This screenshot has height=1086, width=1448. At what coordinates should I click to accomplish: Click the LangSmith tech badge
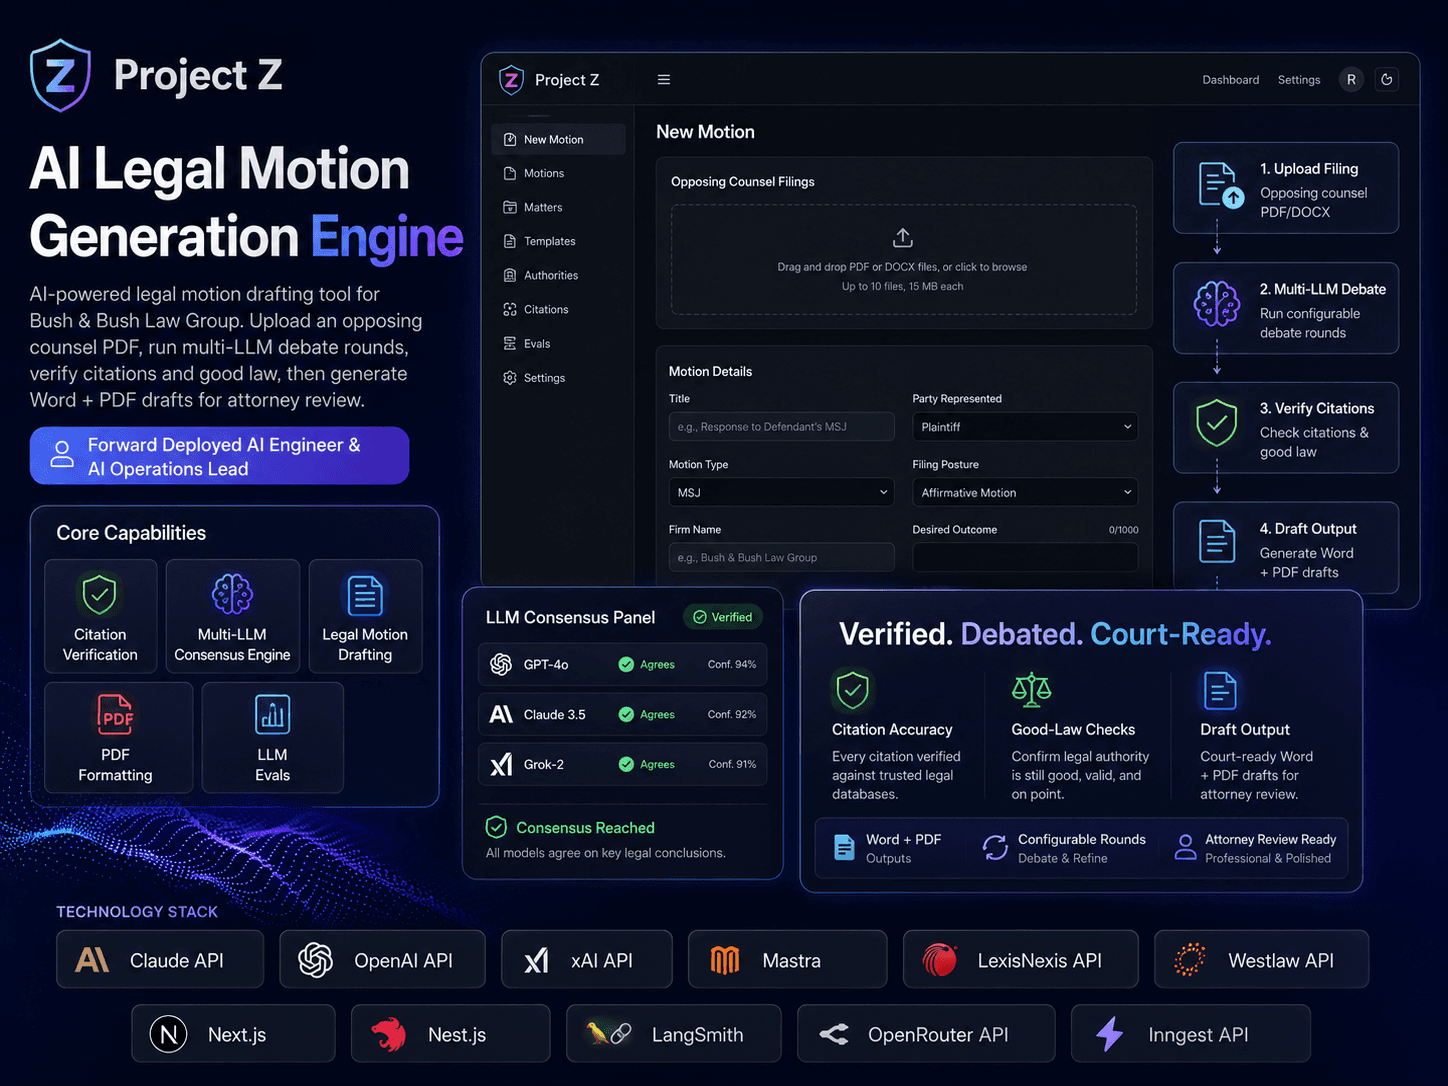(x=673, y=1034)
